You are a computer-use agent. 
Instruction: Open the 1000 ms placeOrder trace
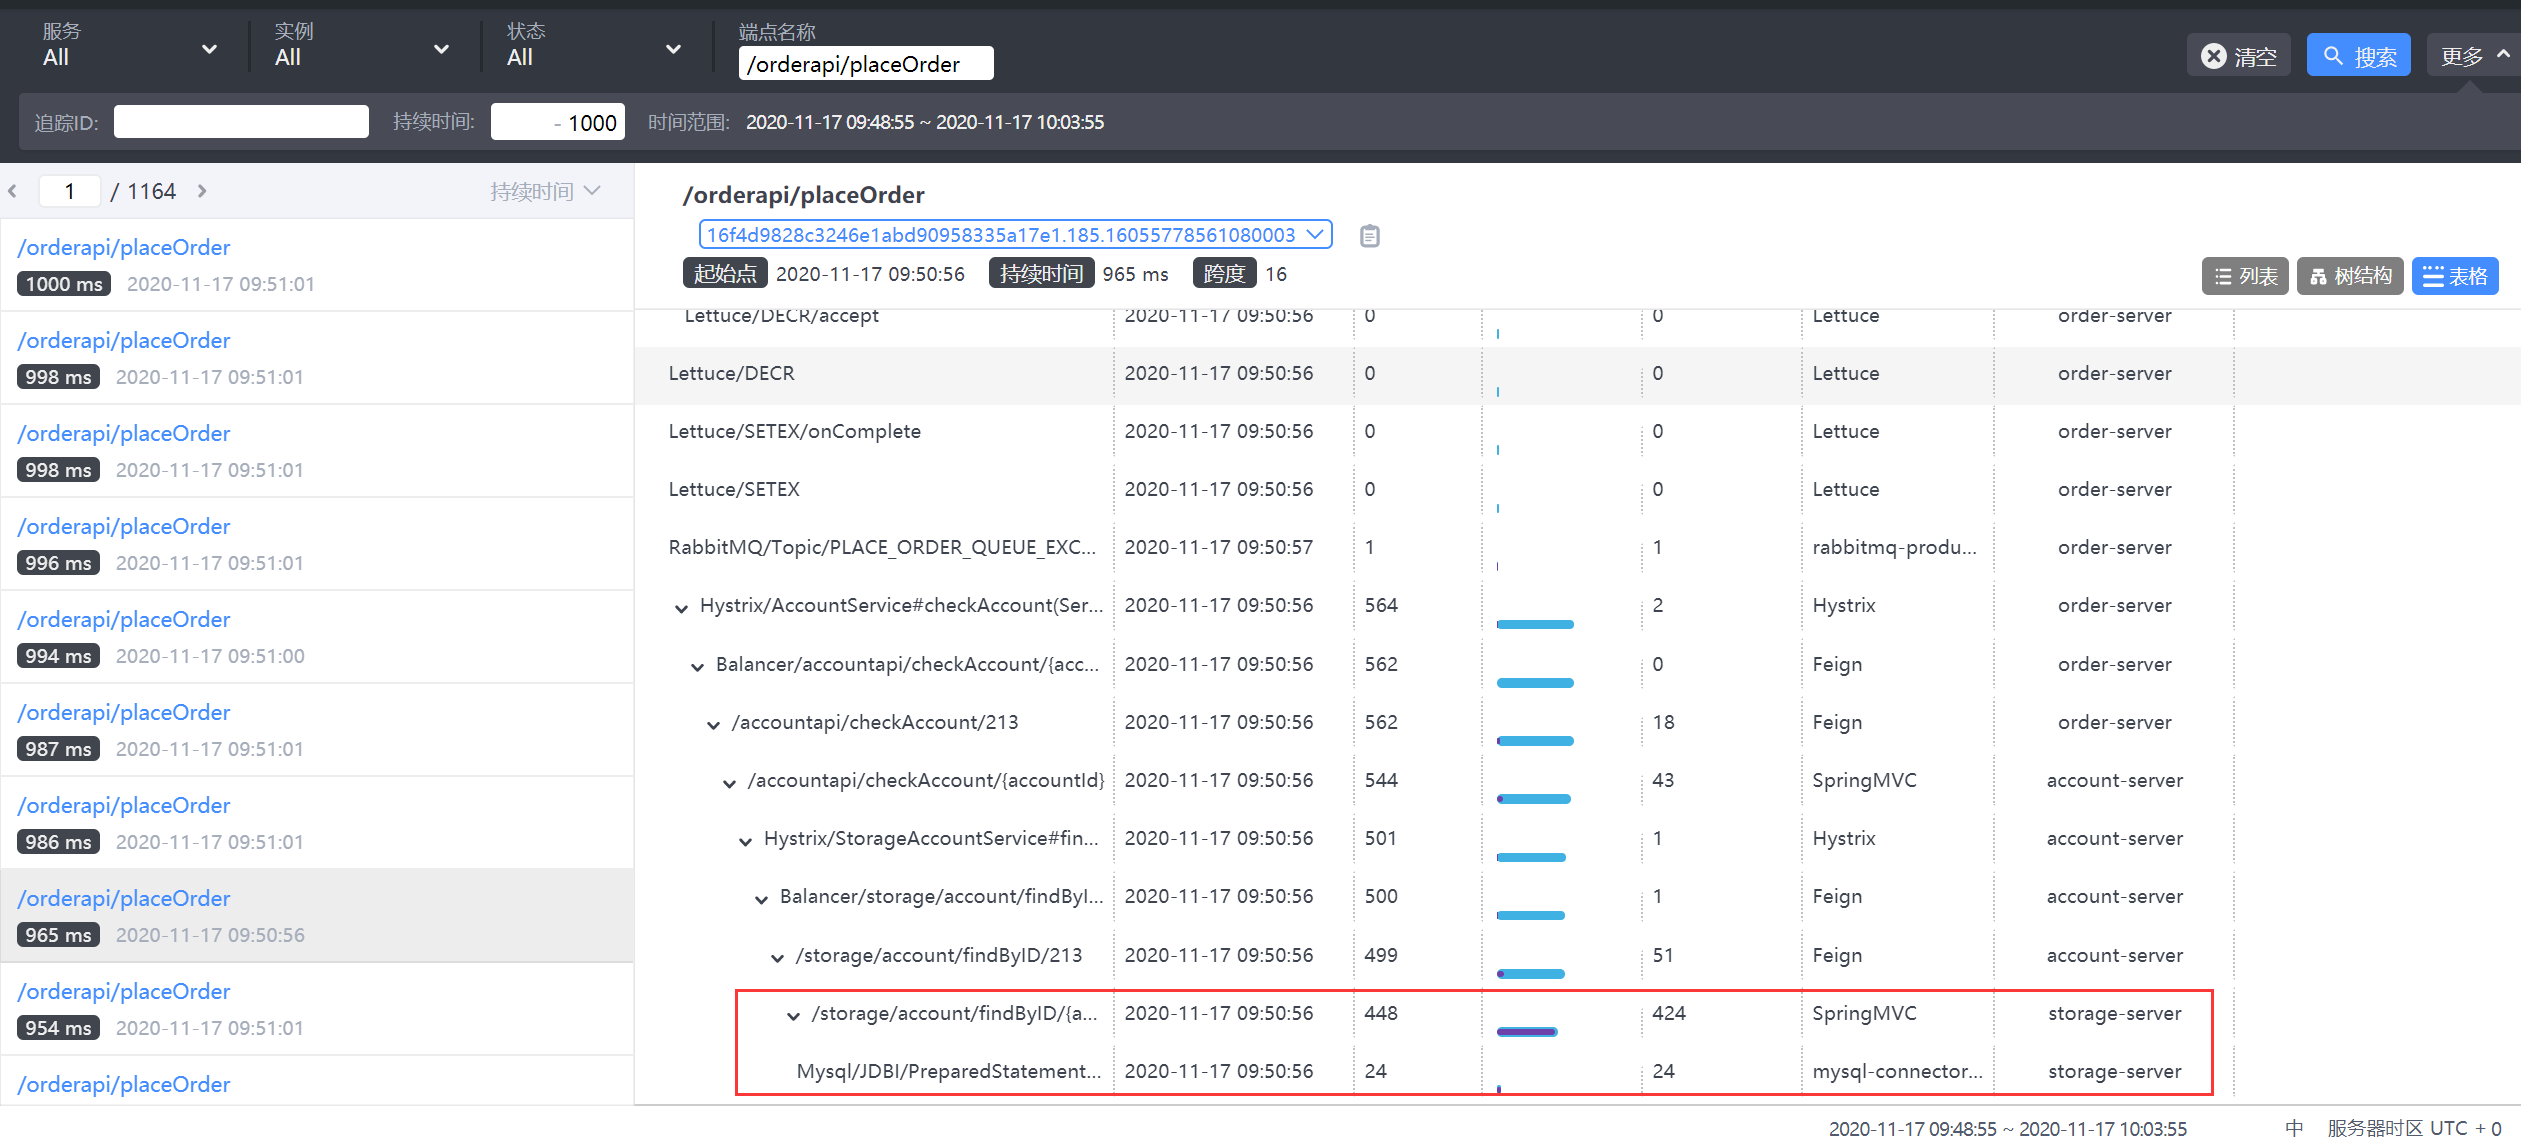tap(124, 247)
